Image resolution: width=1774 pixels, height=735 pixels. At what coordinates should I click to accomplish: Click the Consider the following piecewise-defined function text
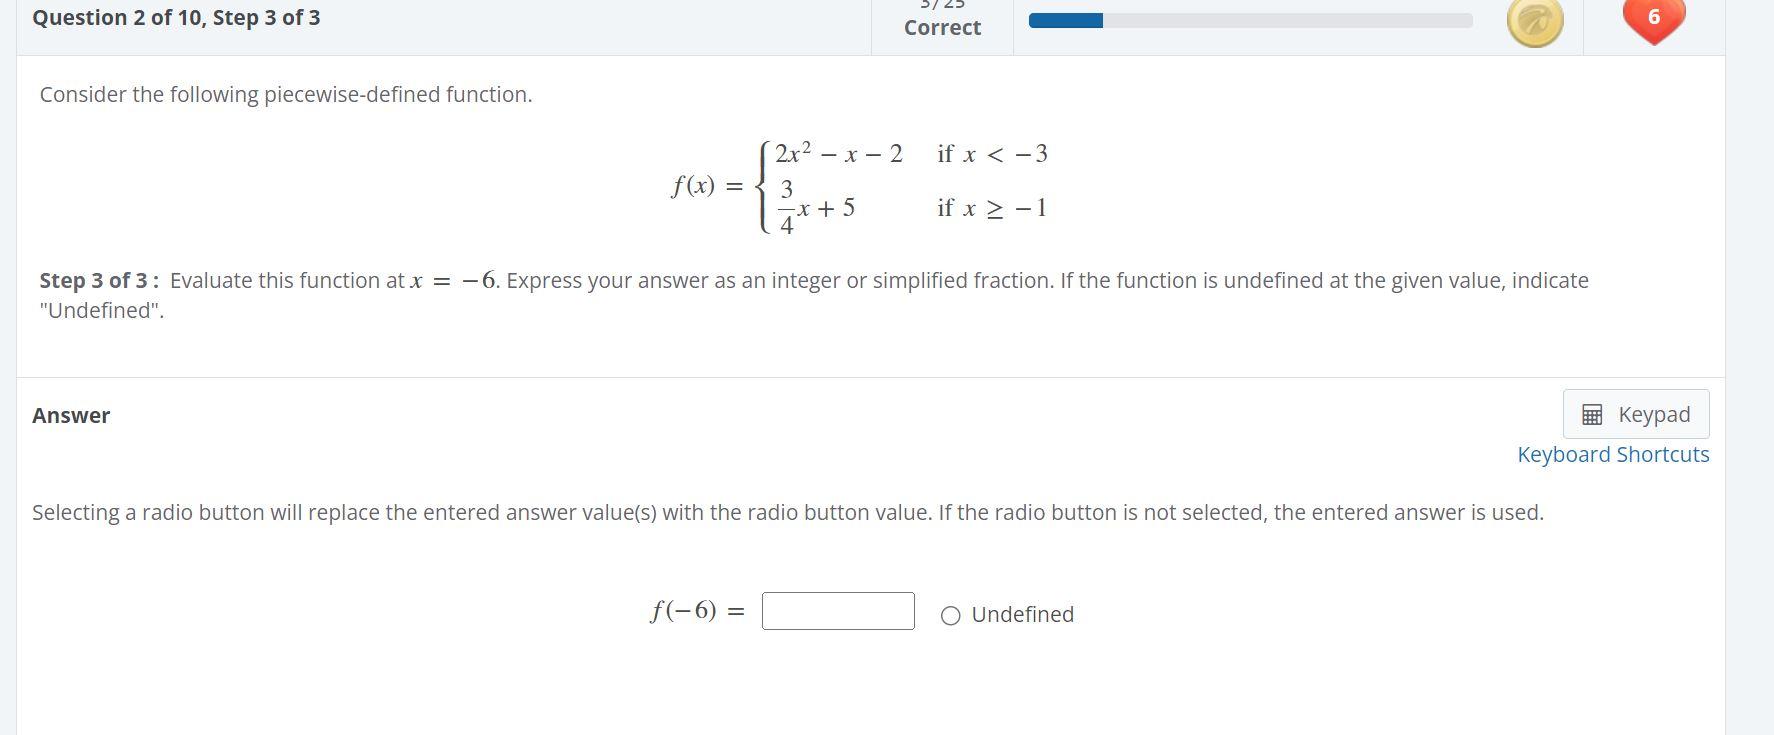click(285, 94)
